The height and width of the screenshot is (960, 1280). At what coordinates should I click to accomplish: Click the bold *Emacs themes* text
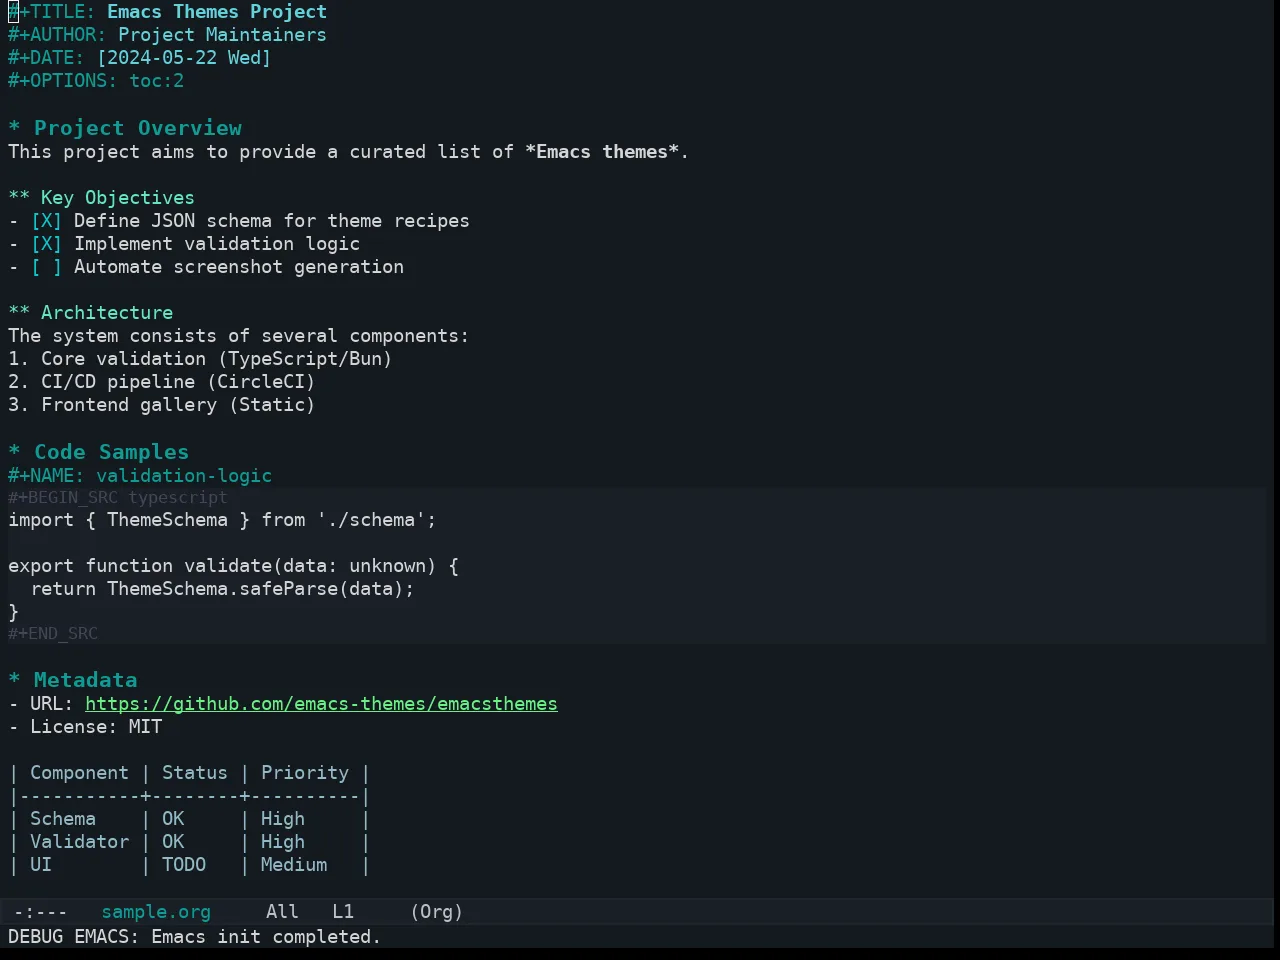click(x=602, y=152)
